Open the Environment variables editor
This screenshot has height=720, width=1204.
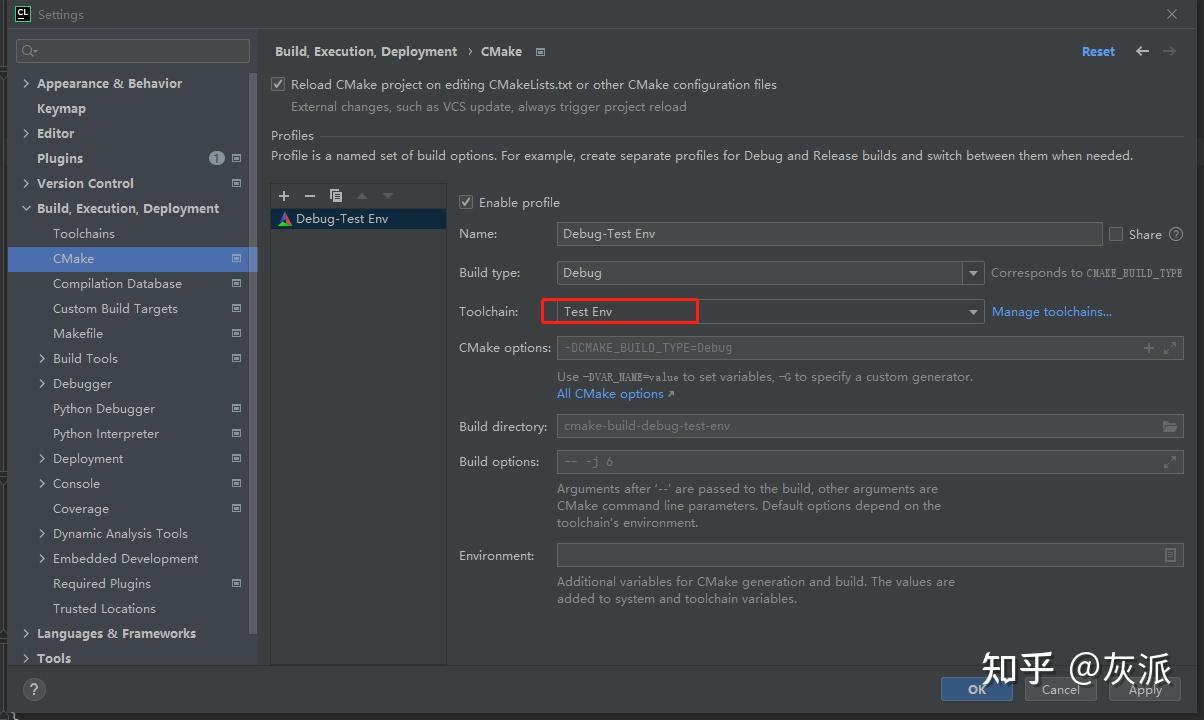pyautogui.click(x=1170, y=555)
